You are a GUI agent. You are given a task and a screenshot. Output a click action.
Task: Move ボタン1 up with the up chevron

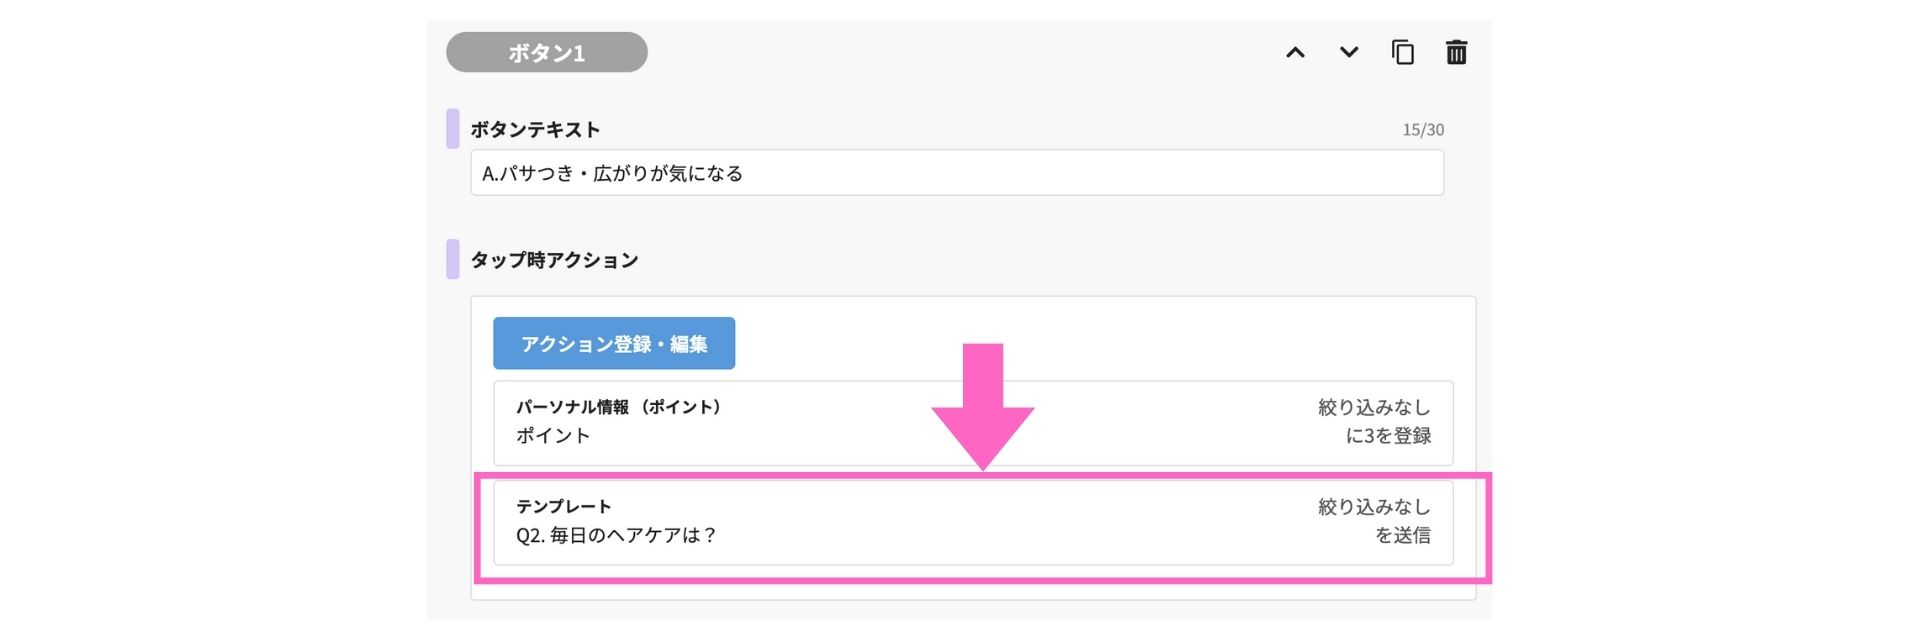pyautogui.click(x=1295, y=52)
